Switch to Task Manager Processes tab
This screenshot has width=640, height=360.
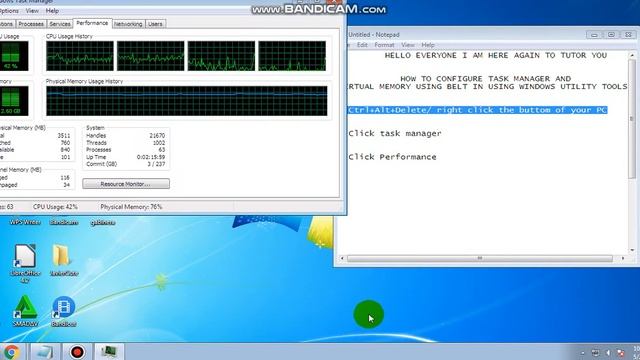pos(31,24)
